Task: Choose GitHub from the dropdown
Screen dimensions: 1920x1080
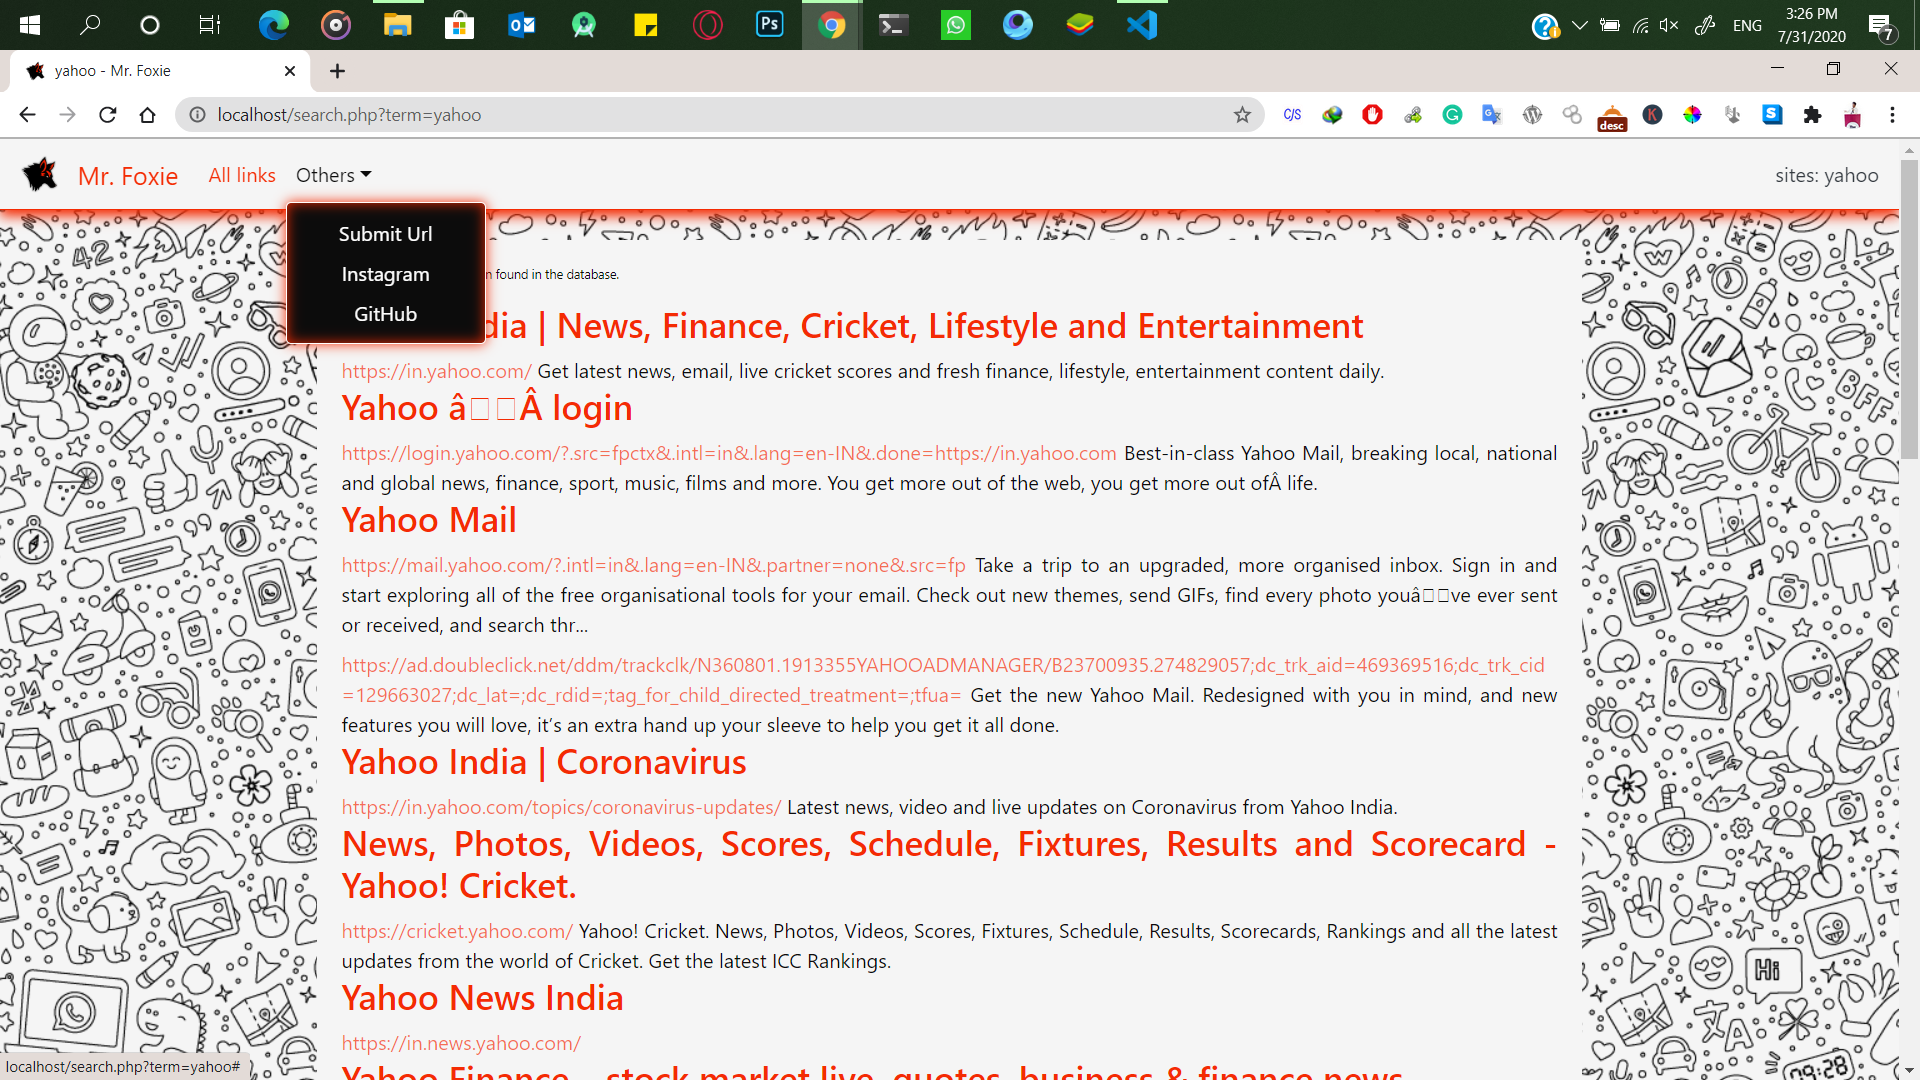Action: click(x=385, y=314)
